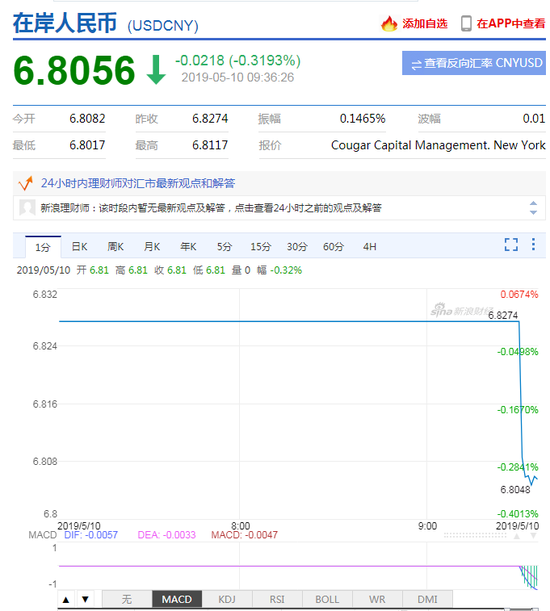Click the (USDCNY) symbol text
The width and height of the screenshot is (550, 611).
point(163,26)
